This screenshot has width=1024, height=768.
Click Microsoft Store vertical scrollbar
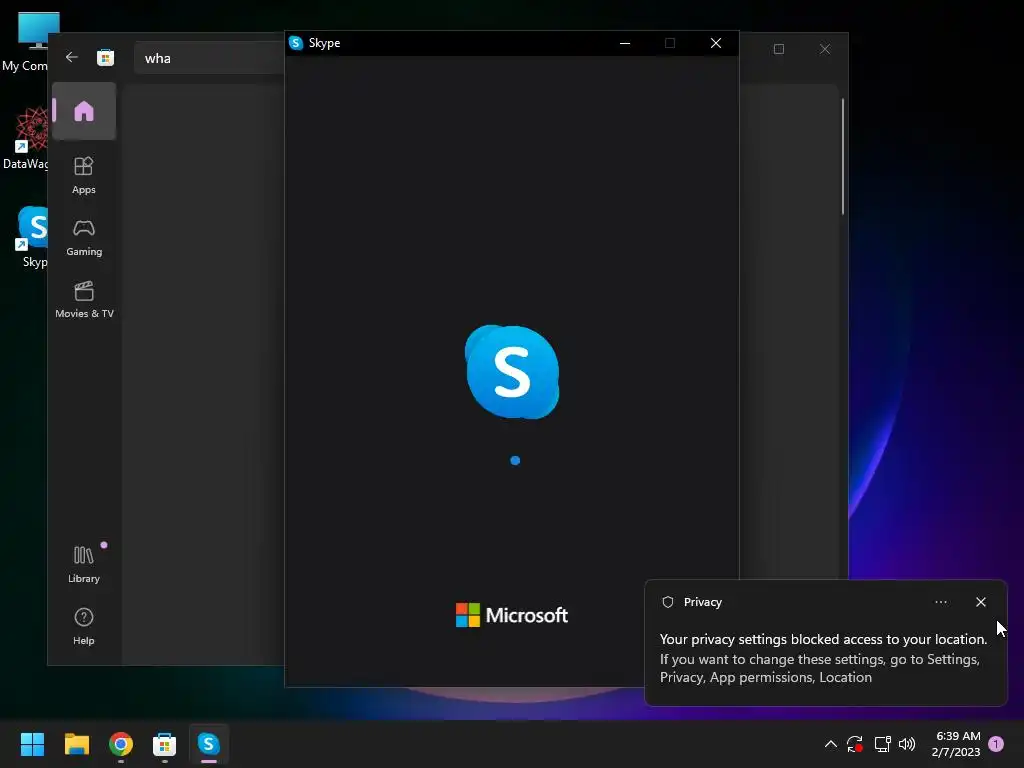click(843, 157)
